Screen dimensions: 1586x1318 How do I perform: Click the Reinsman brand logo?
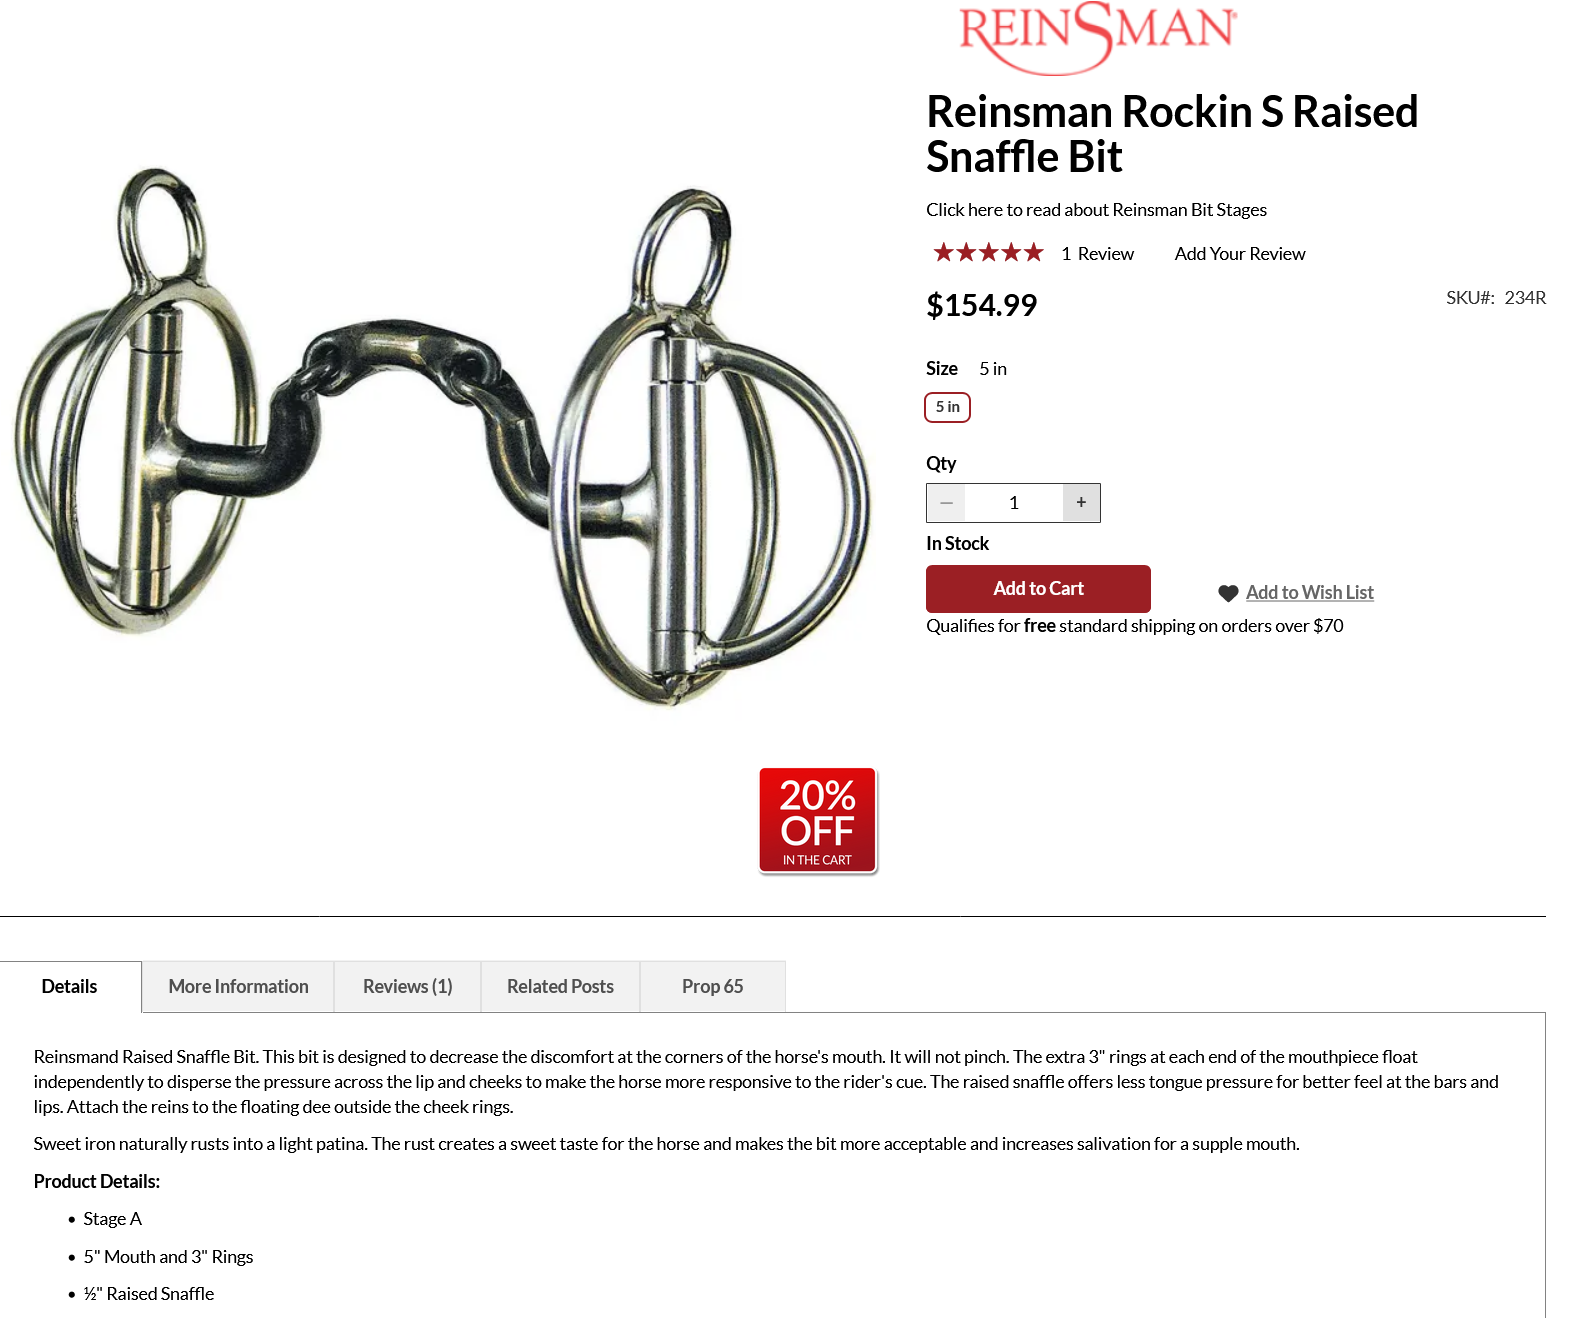tap(1097, 38)
